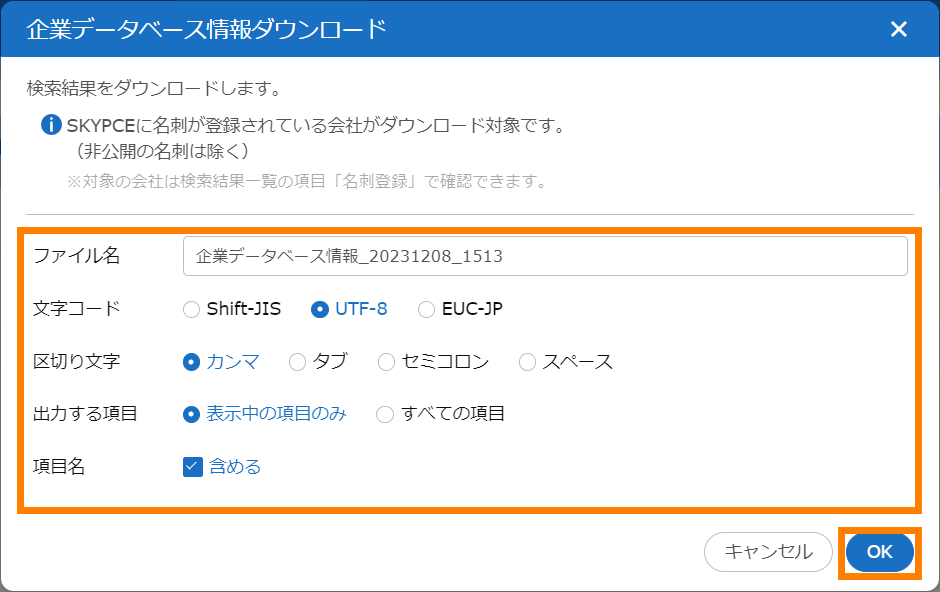Screen dimensions: 940x592
Task: Choose すべての項目 for output items
Action: (385, 414)
